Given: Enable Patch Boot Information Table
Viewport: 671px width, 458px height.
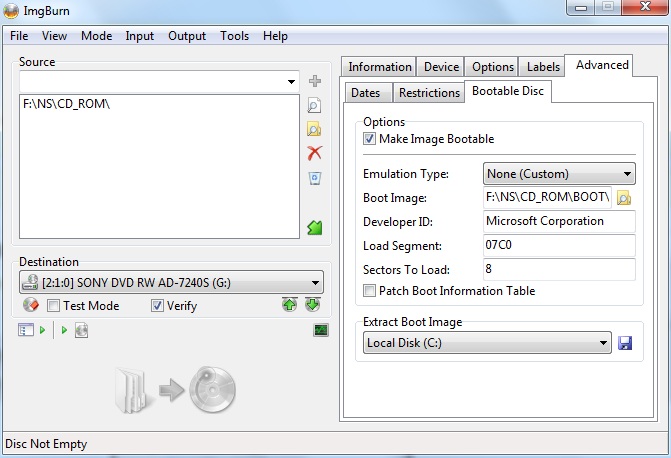Looking at the screenshot, I should point(369,291).
